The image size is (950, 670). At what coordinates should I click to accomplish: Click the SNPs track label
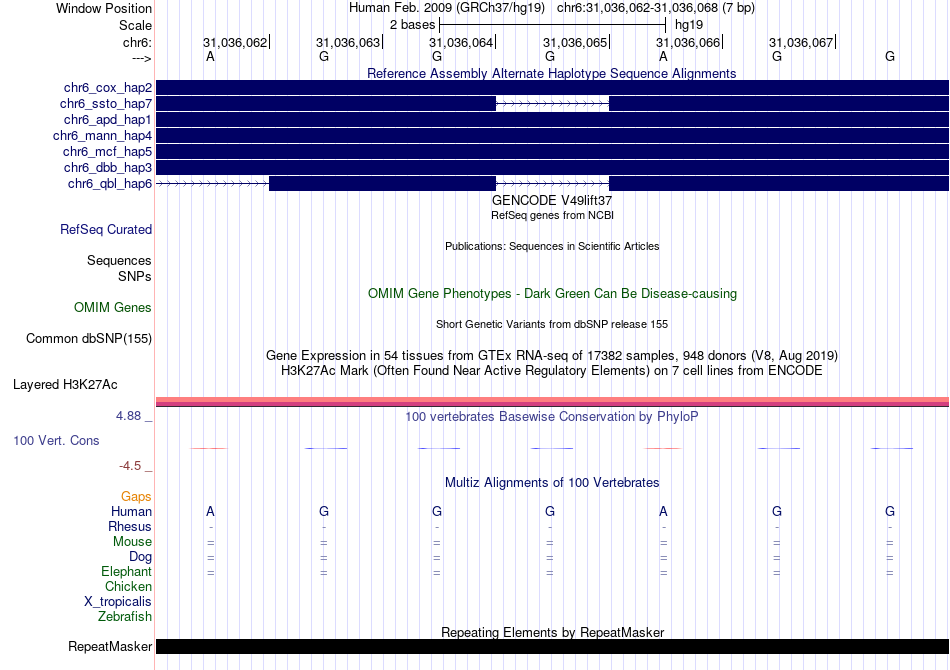[135, 276]
